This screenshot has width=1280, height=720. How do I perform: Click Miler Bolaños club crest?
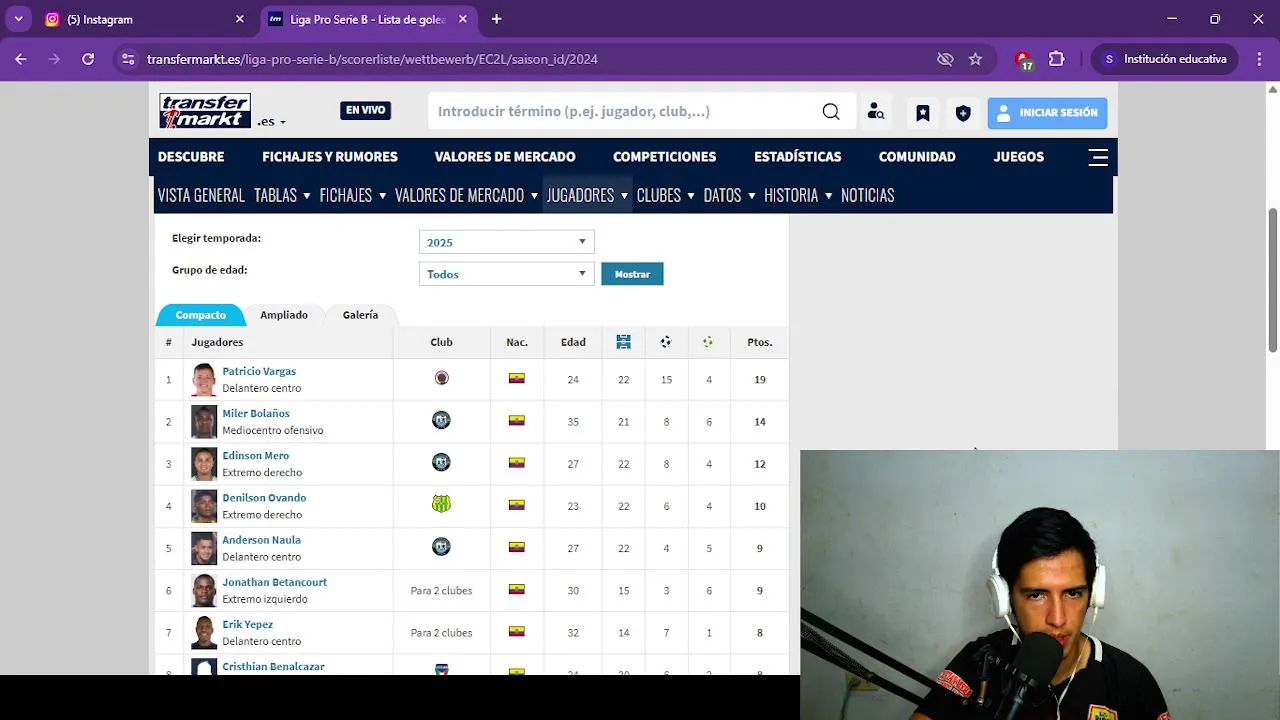coord(441,420)
